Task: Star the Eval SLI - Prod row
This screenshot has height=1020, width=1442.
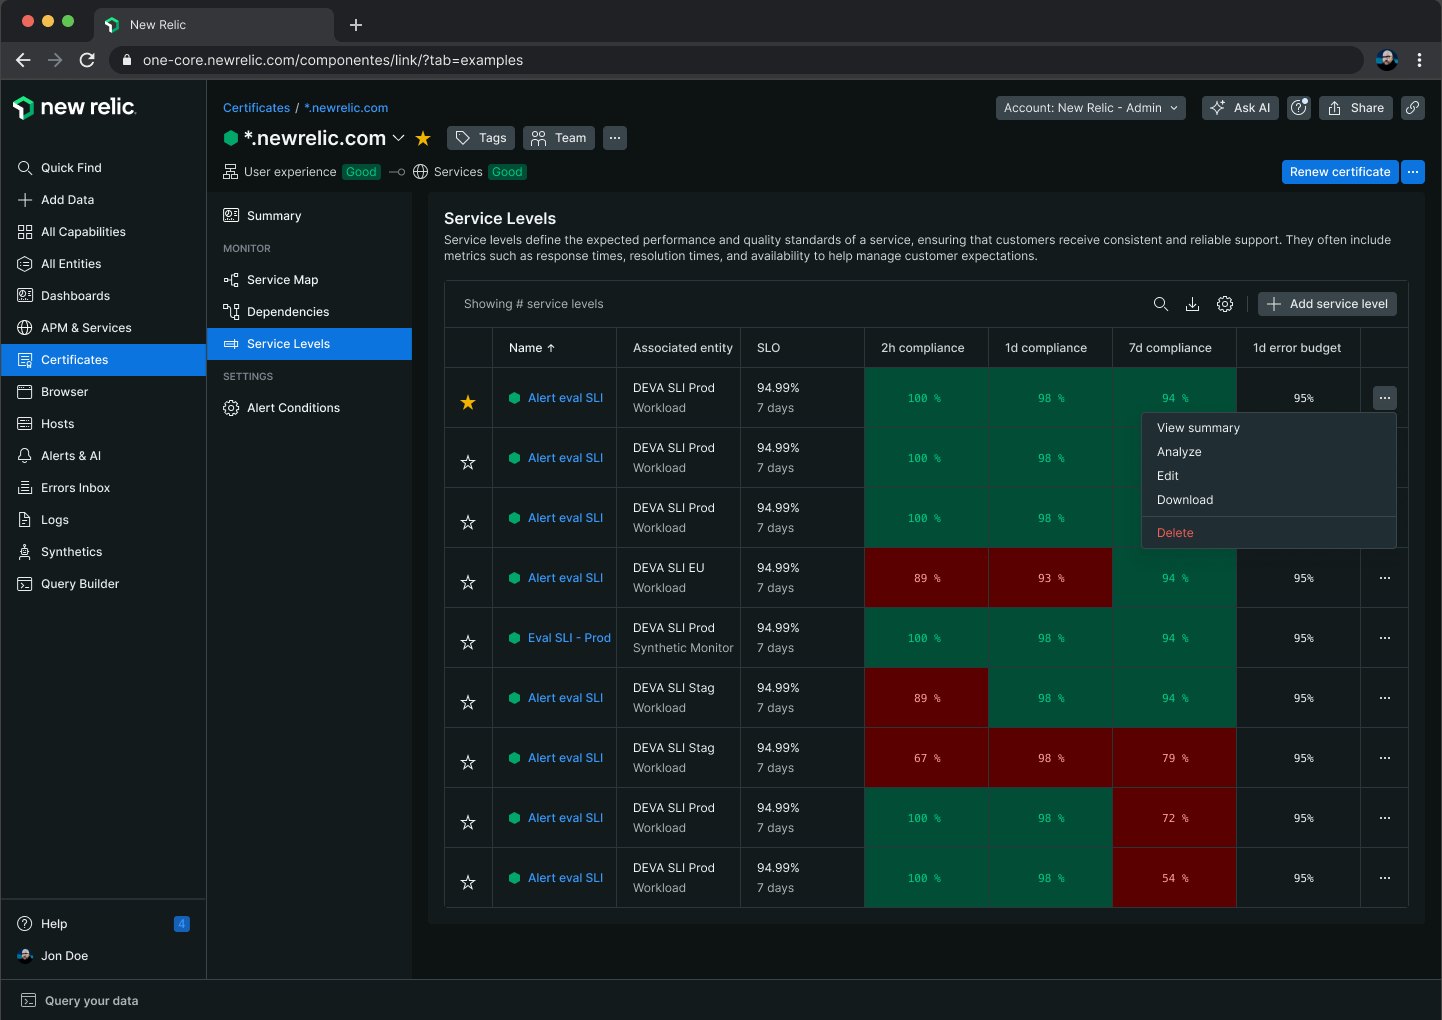Action: pyautogui.click(x=468, y=642)
